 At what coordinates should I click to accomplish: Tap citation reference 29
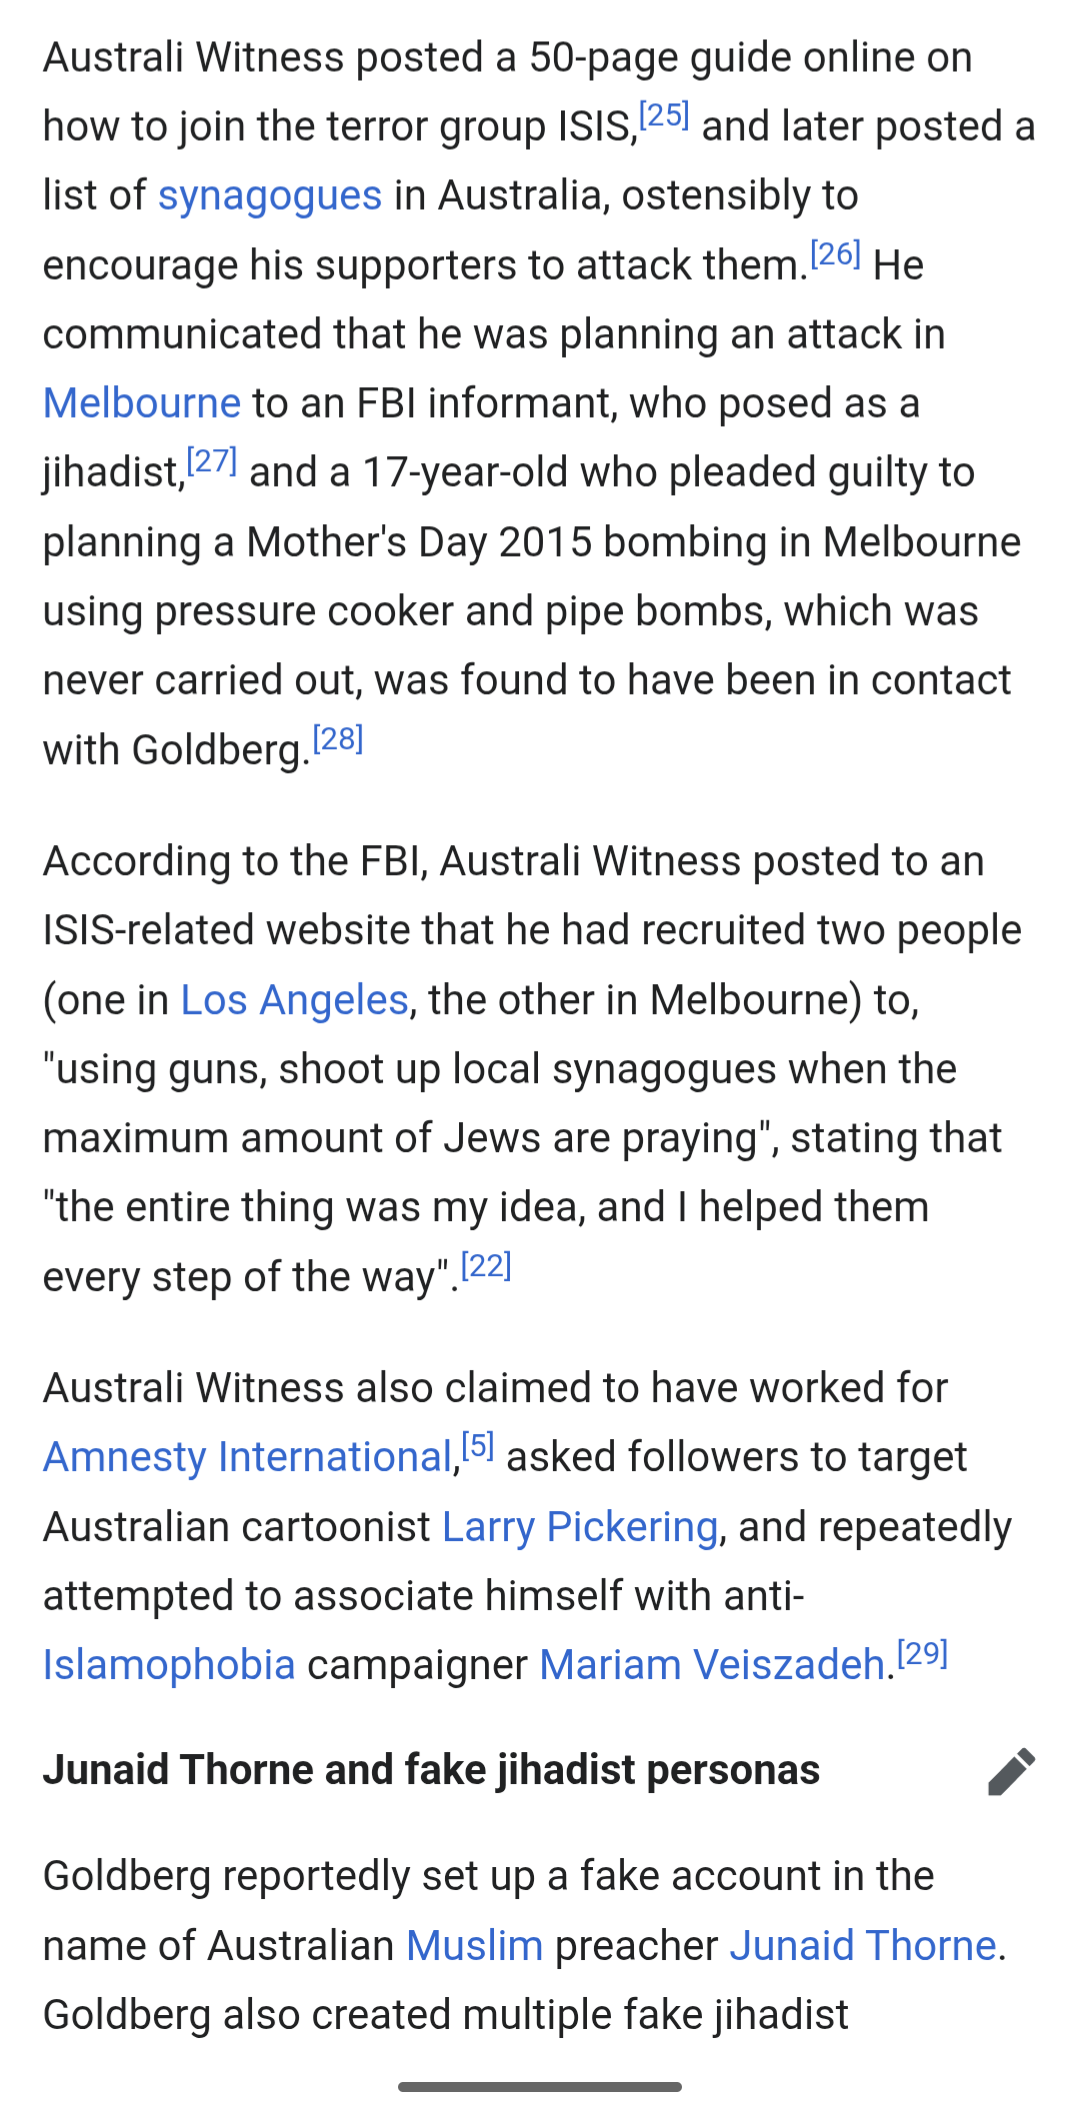point(922,1654)
